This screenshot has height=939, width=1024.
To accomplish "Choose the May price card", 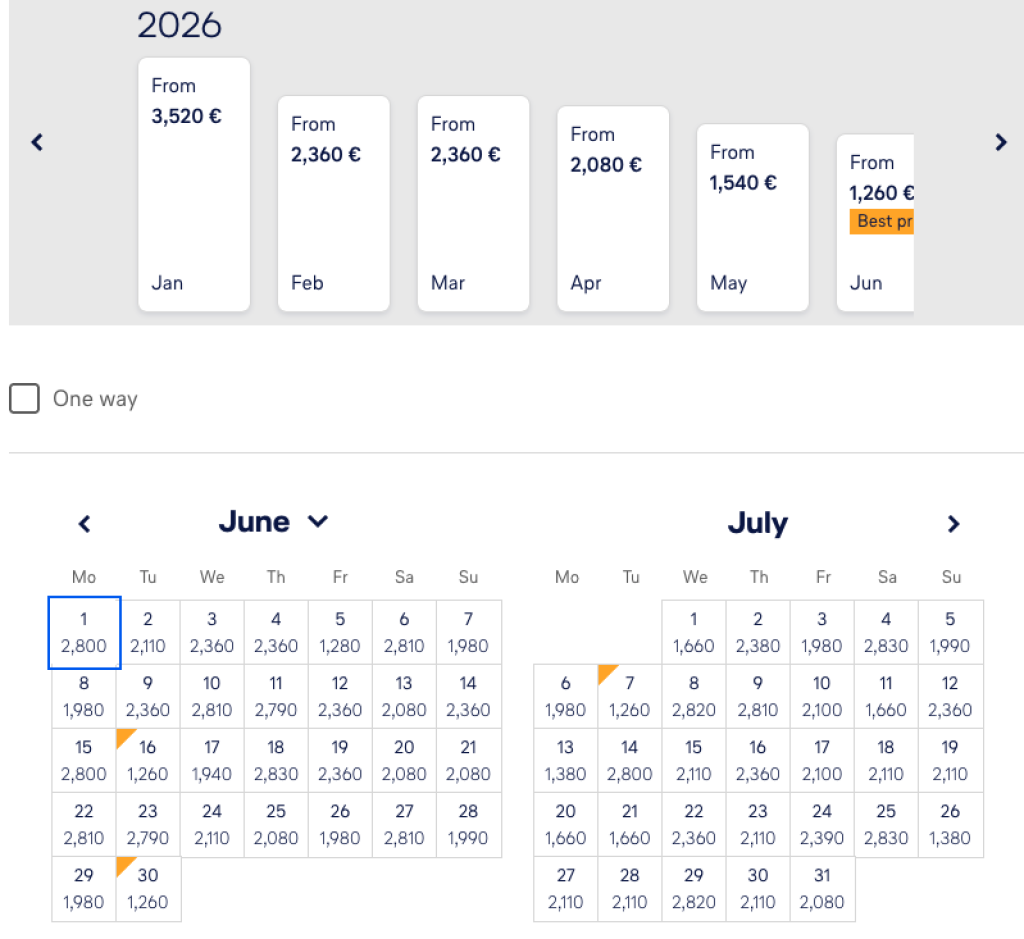I will coord(752,217).
